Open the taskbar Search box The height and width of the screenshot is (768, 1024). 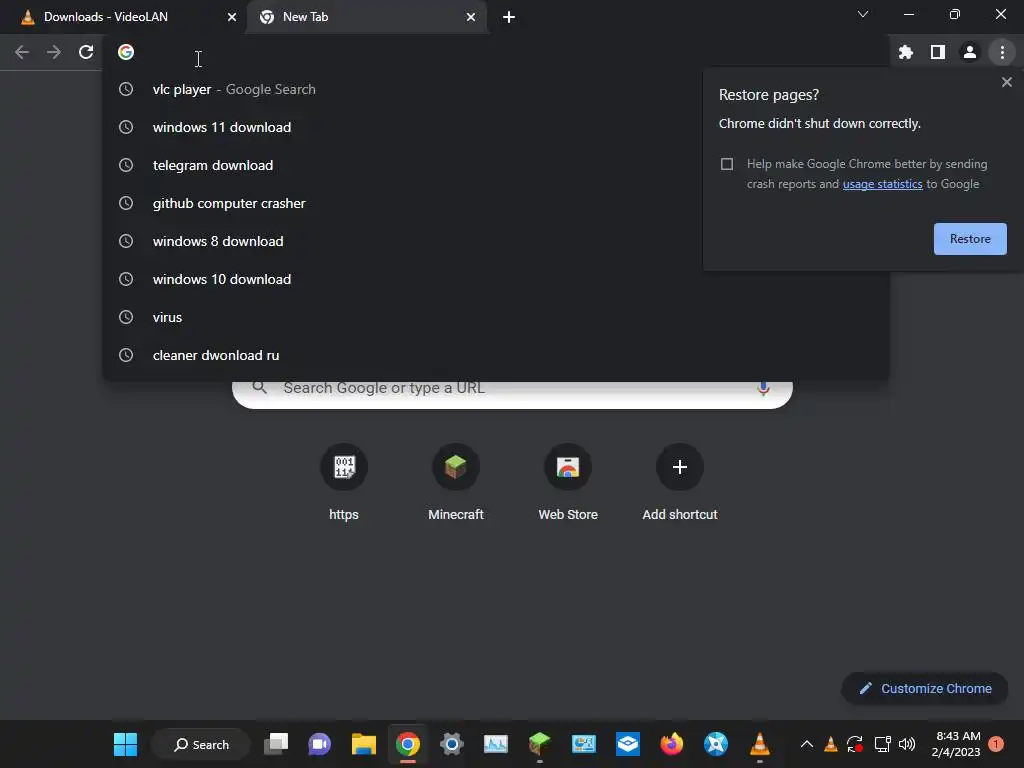point(200,744)
